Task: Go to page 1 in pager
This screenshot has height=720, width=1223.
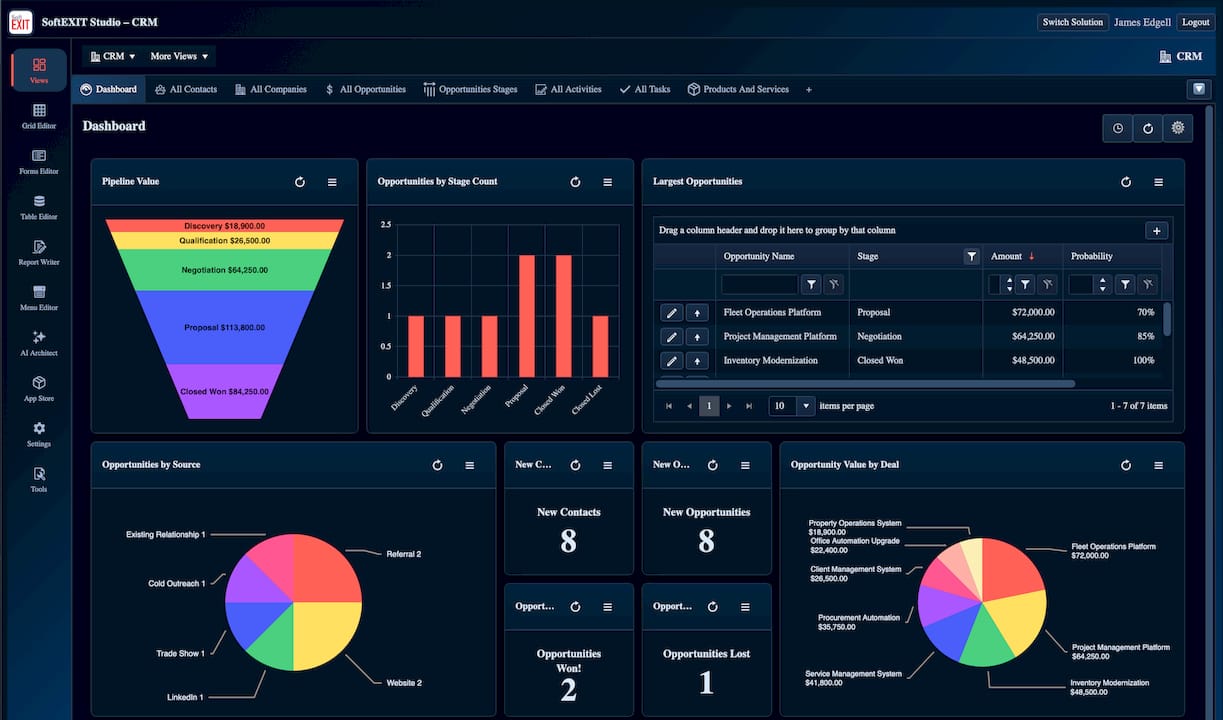Action: 709,406
